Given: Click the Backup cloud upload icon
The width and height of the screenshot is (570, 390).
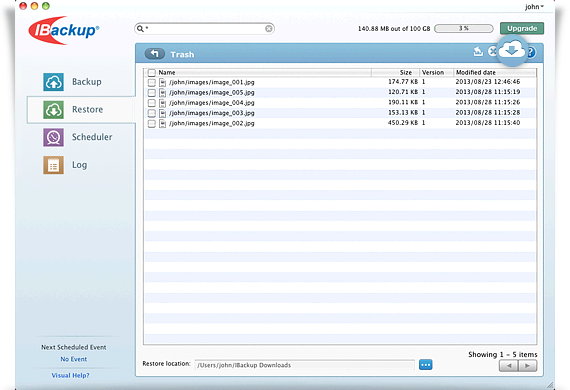Looking at the screenshot, I should 53,82.
